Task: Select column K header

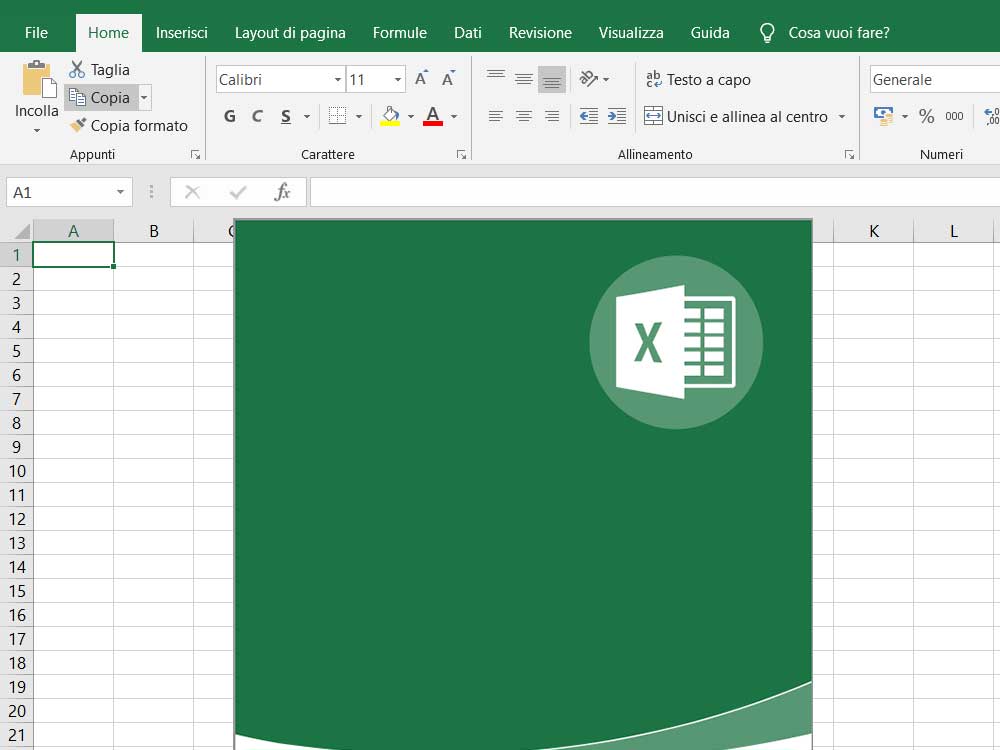Action: click(874, 231)
